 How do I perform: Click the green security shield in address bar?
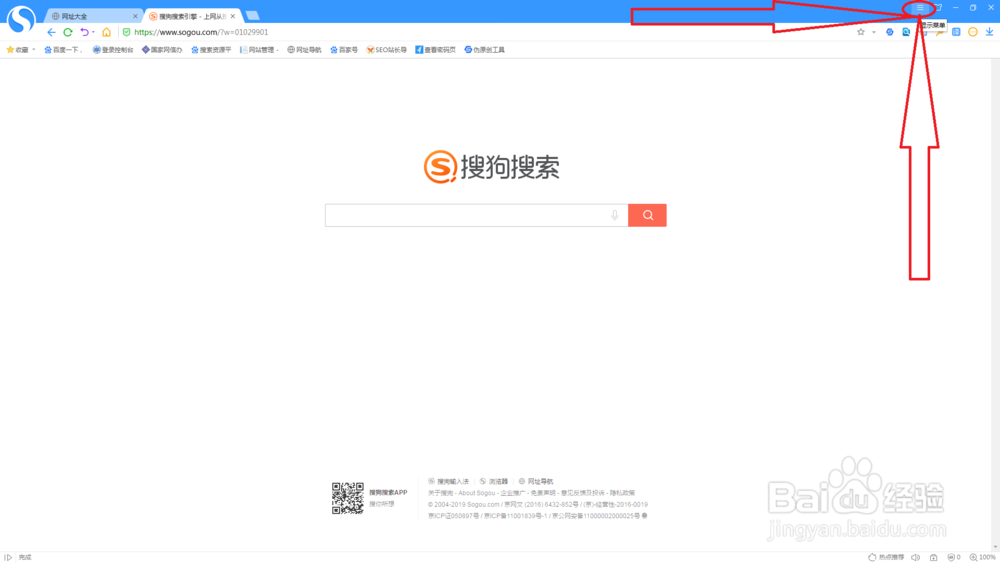126,32
